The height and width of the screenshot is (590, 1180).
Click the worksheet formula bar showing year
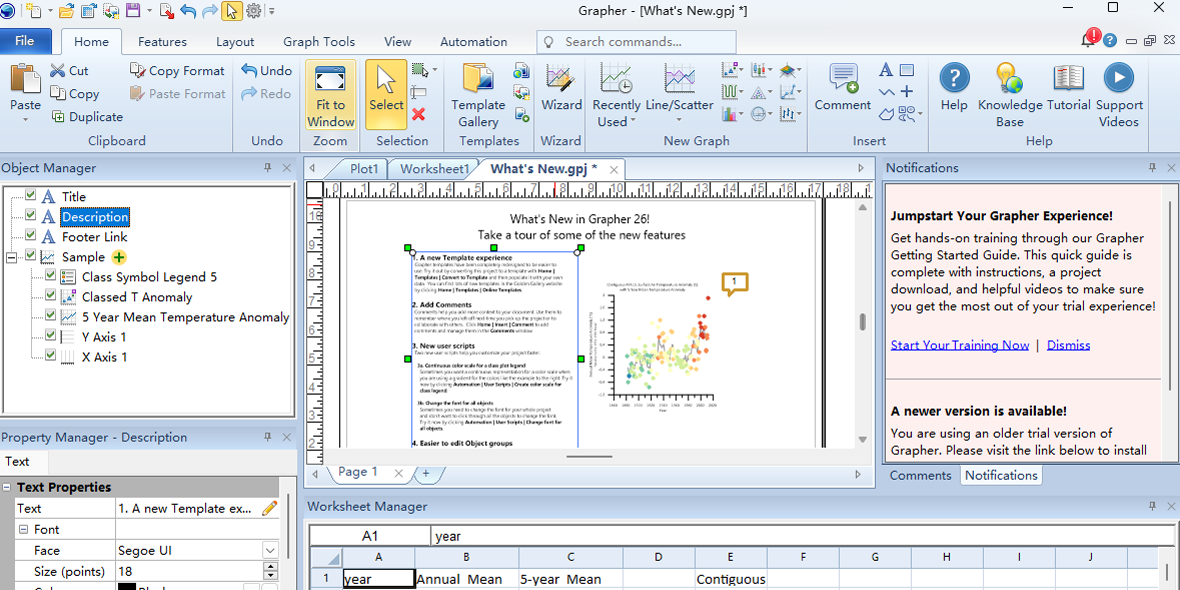(804, 537)
